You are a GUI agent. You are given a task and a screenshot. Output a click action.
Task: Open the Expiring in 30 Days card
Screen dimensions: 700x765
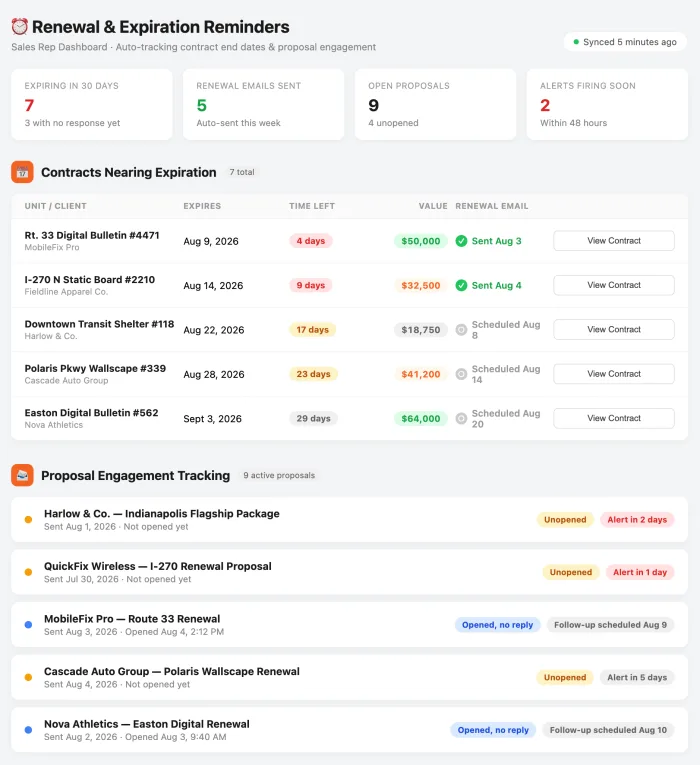(x=92, y=104)
